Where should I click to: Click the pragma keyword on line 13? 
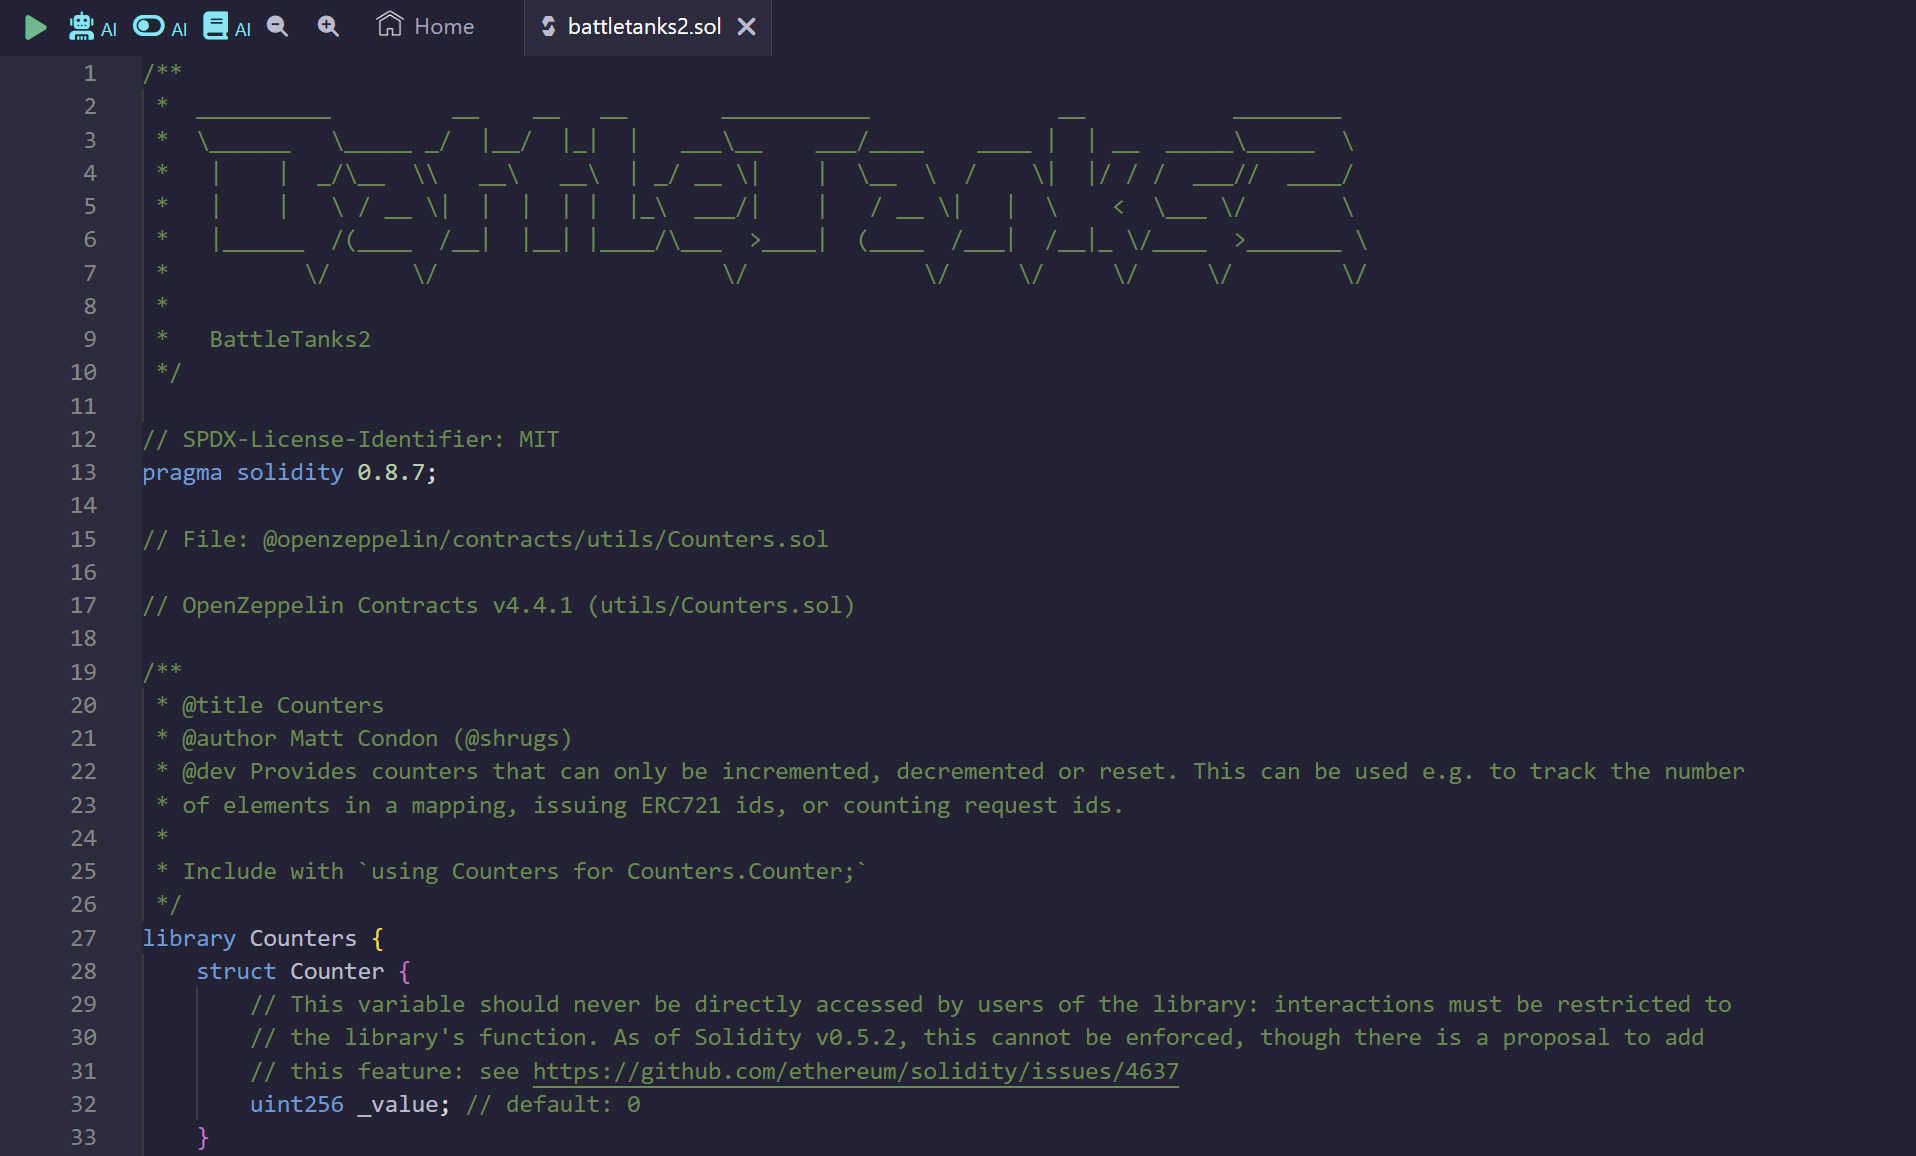pyautogui.click(x=182, y=472)
